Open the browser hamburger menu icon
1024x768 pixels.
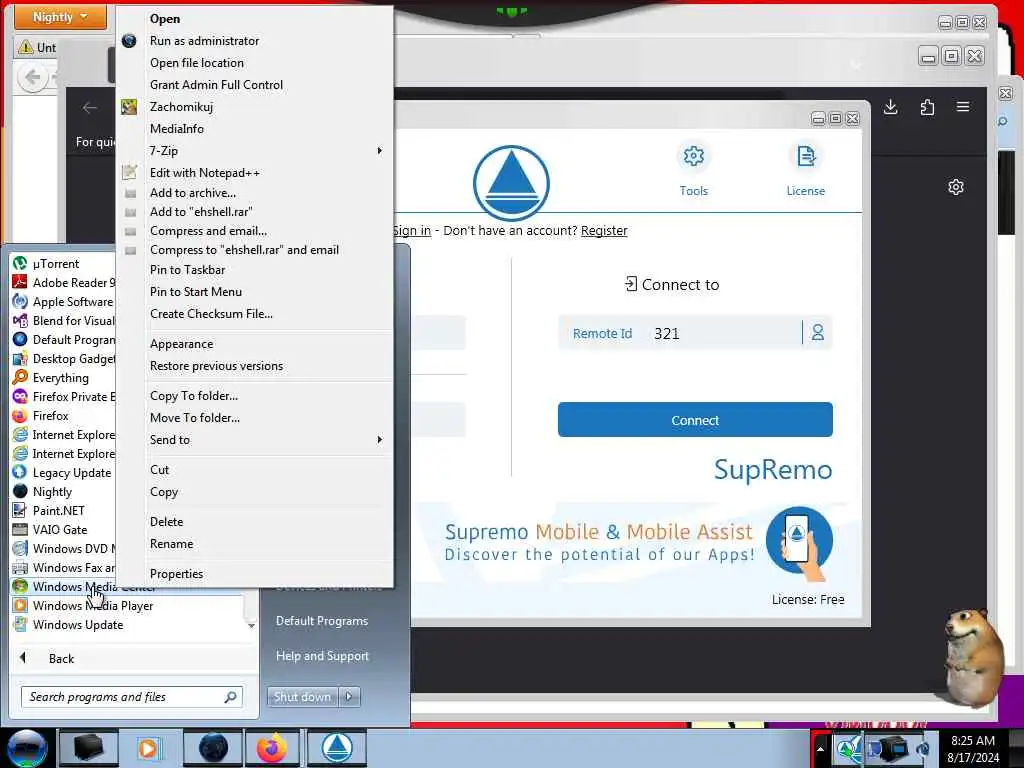coord(963,106)
